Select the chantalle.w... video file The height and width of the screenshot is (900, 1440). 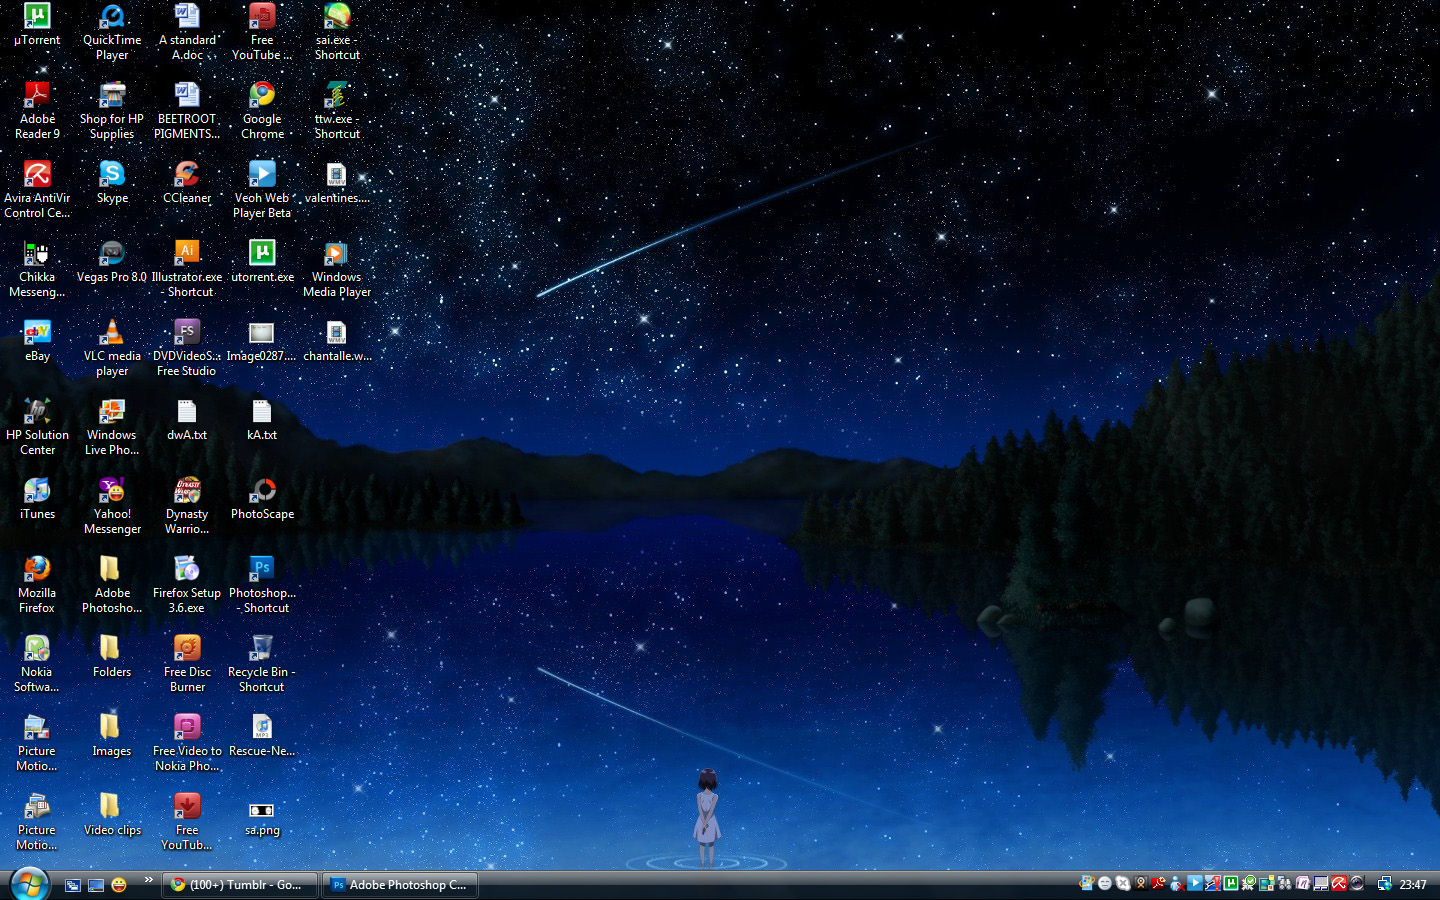click(x=337, y=341)
